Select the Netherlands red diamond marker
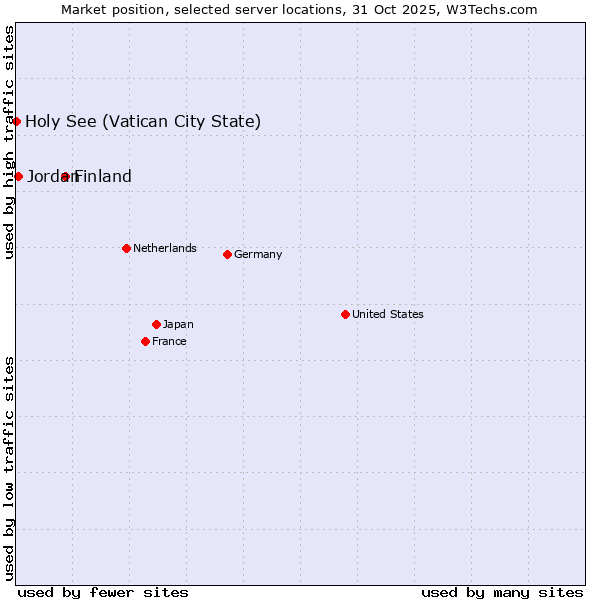600x600 pixels. (x=126, y=248)
